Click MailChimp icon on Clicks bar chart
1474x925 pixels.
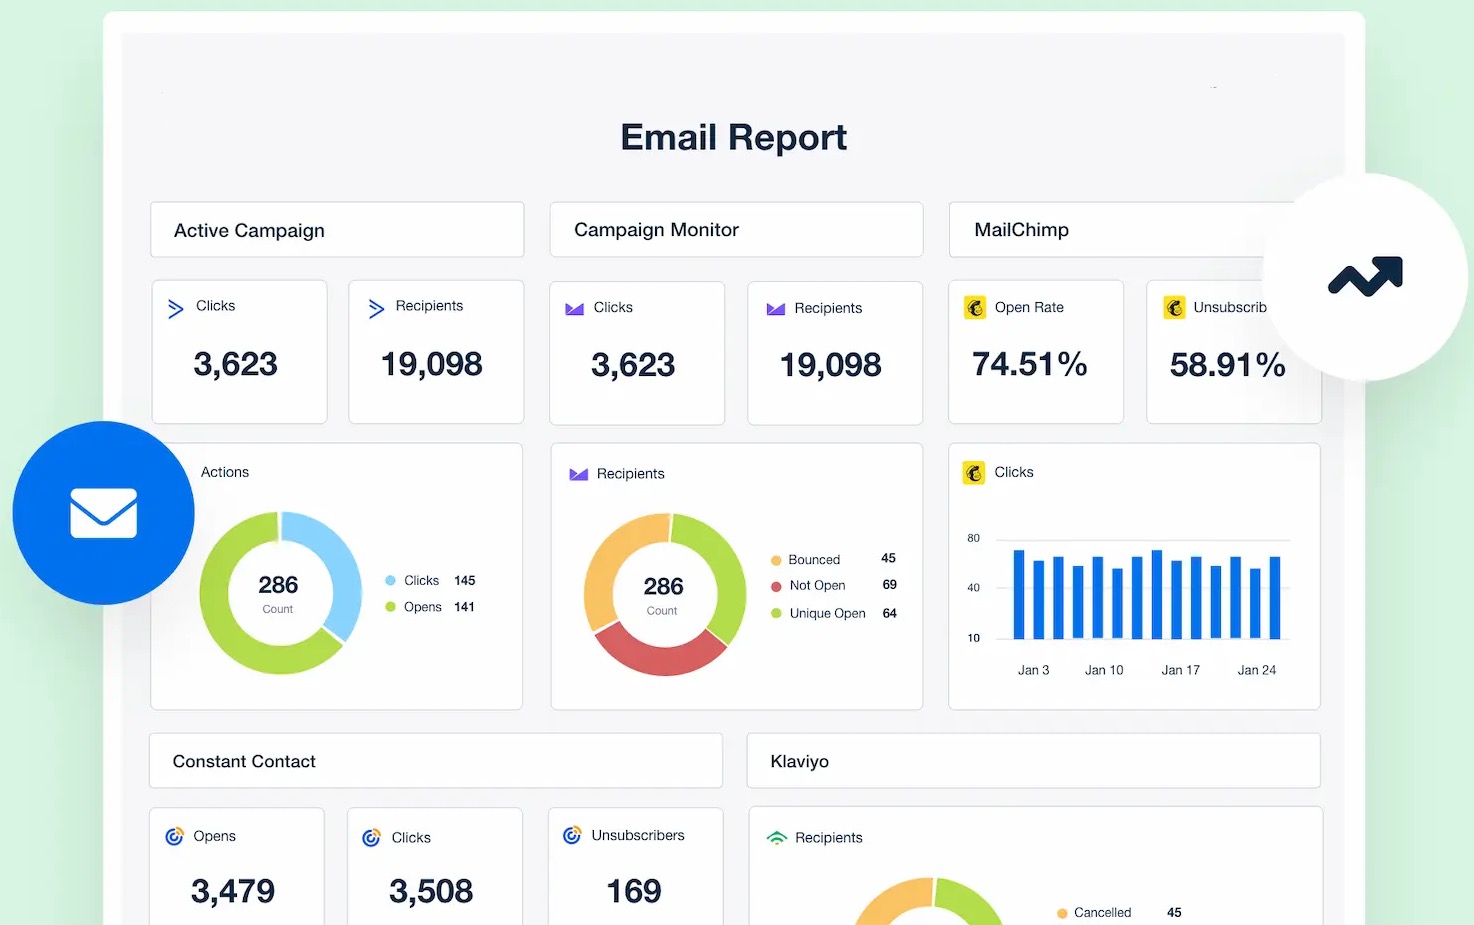point(974,472)
